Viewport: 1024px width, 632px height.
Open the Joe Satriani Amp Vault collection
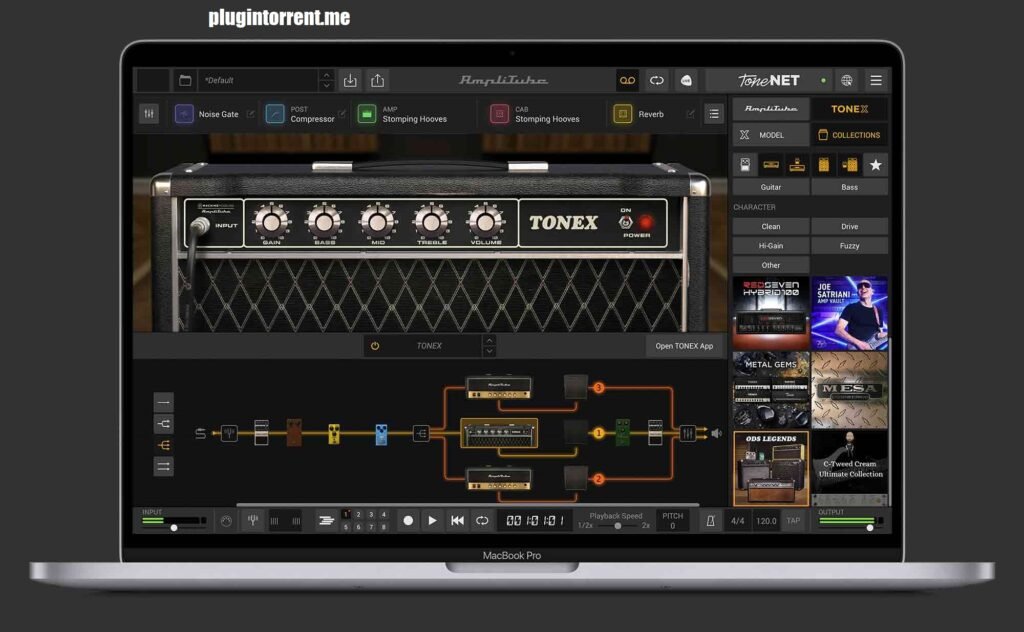[x=849, y=313]
